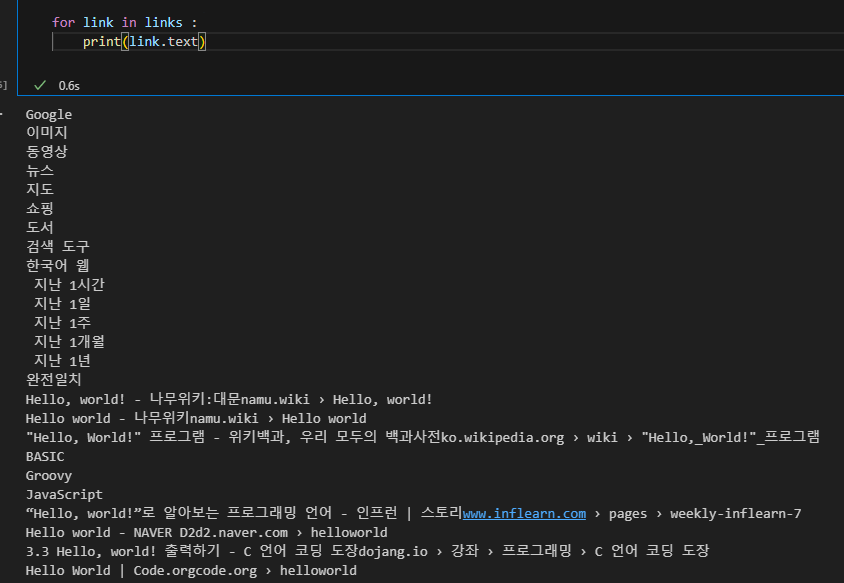This screenshot has height=583, width=844.
Task: Select the '뉴스' output line
Action: coord(40,171)
